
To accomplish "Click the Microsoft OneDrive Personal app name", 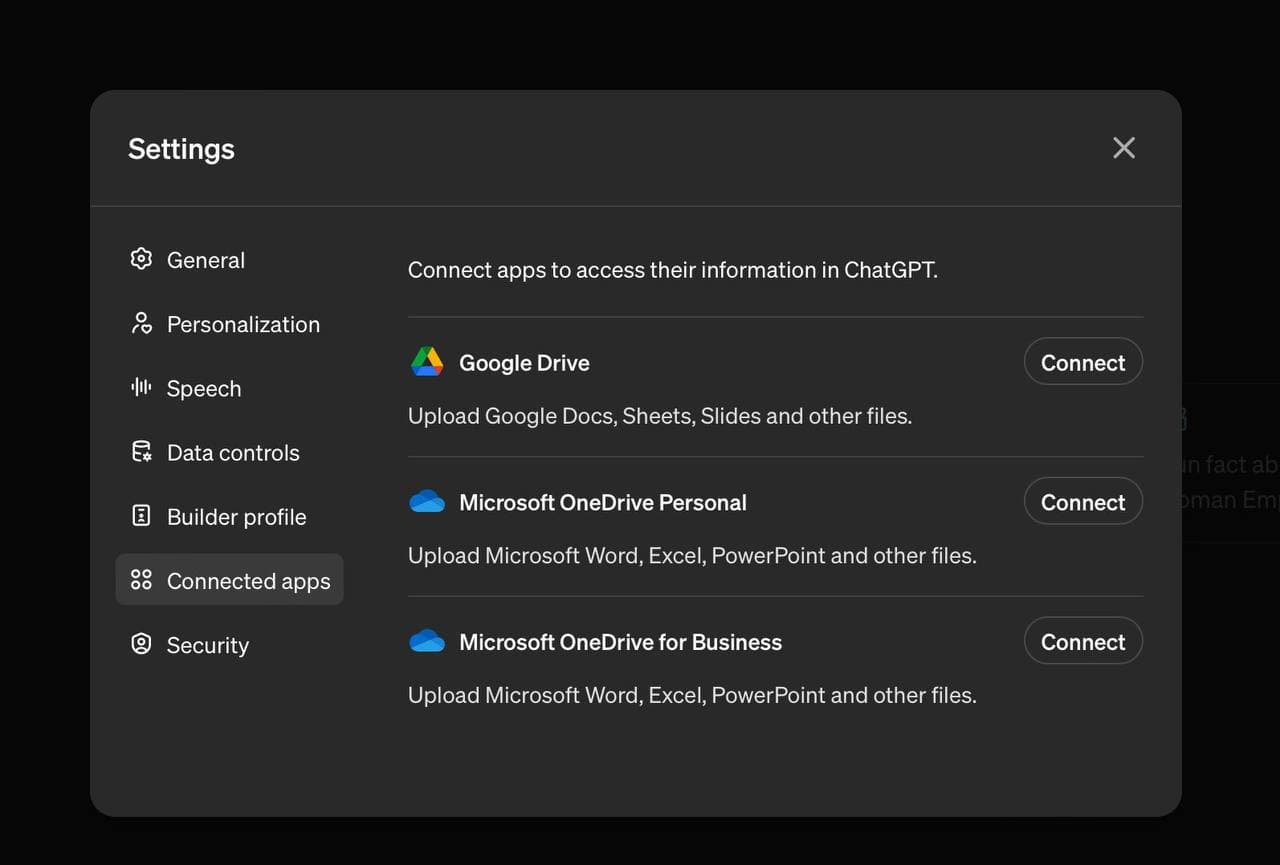I will tap(603, 502).
